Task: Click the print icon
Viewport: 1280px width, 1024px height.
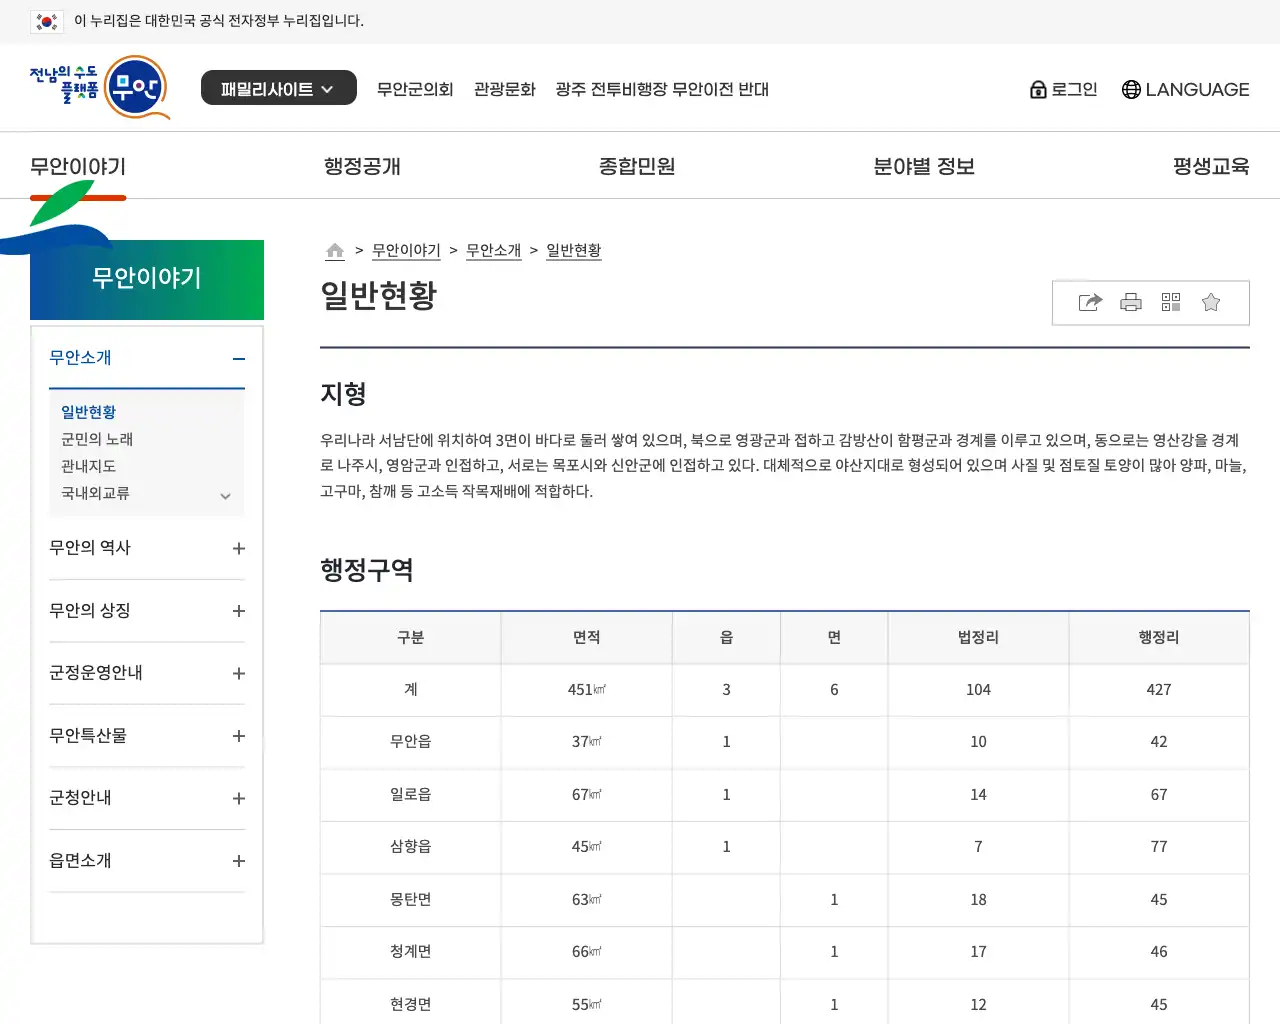Action: (1131, 302)
